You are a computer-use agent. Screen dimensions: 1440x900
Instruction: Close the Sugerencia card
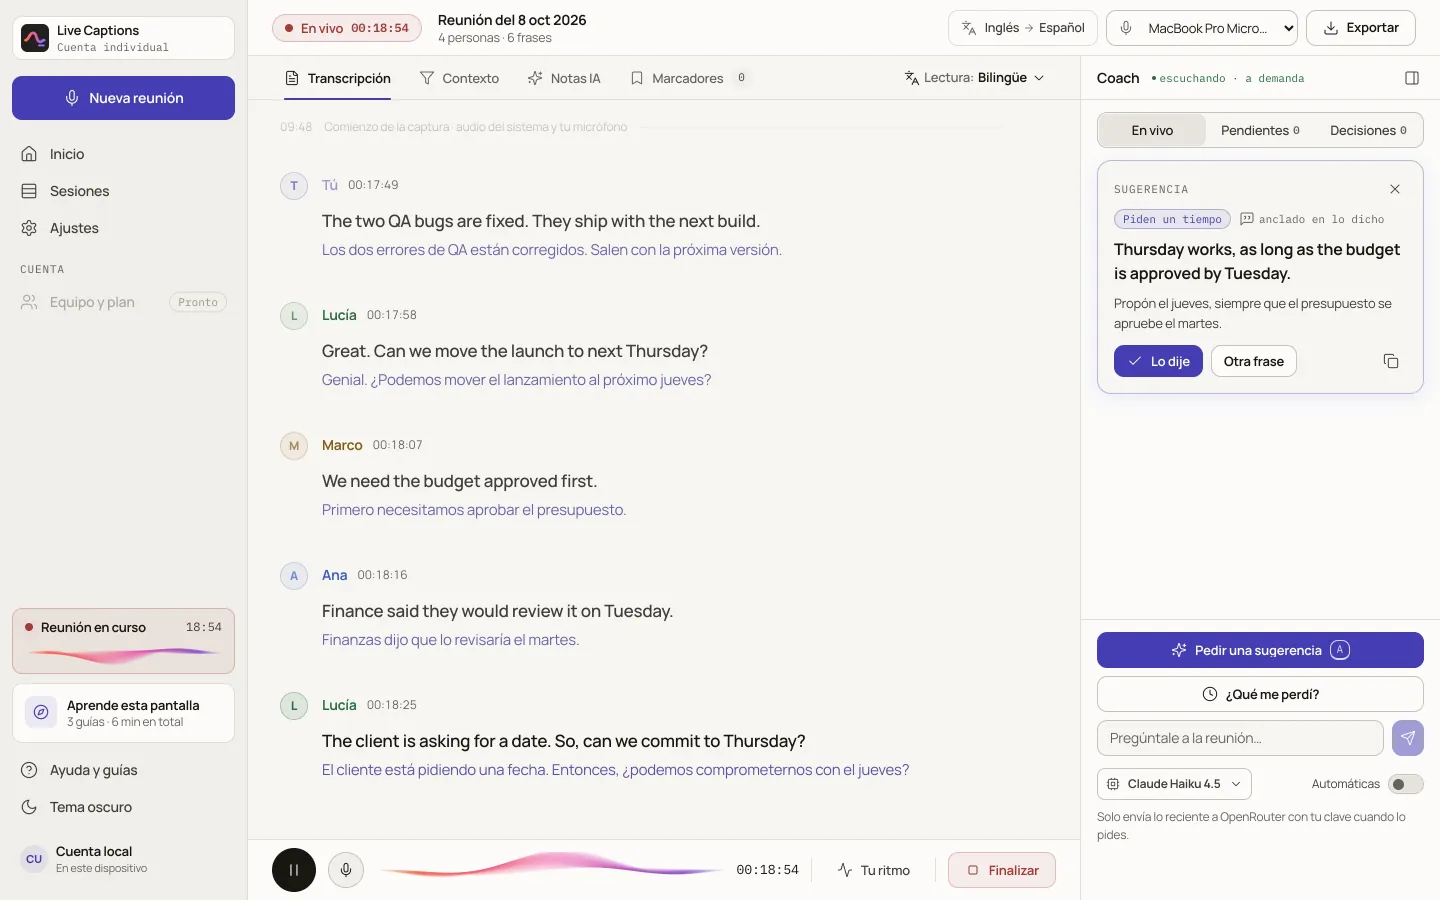coord(1395,189)
